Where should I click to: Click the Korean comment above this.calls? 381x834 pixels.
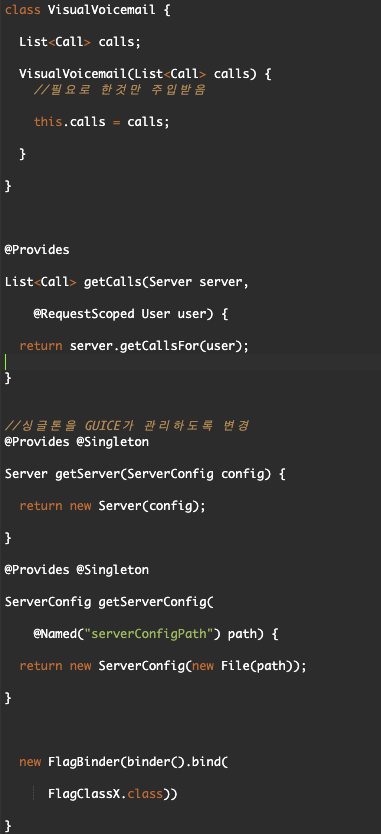[120, 90]
